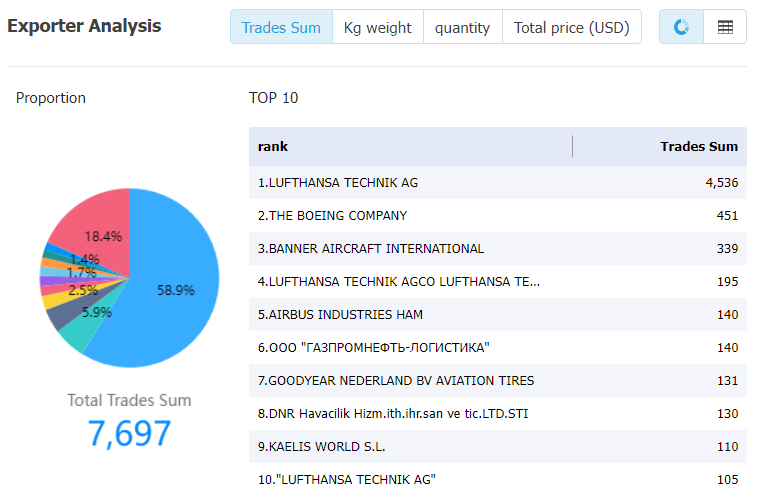Select row 4.LUFTHANSA TECHNIK AGCO LUFTHANSA TE...

pos(498,281)
